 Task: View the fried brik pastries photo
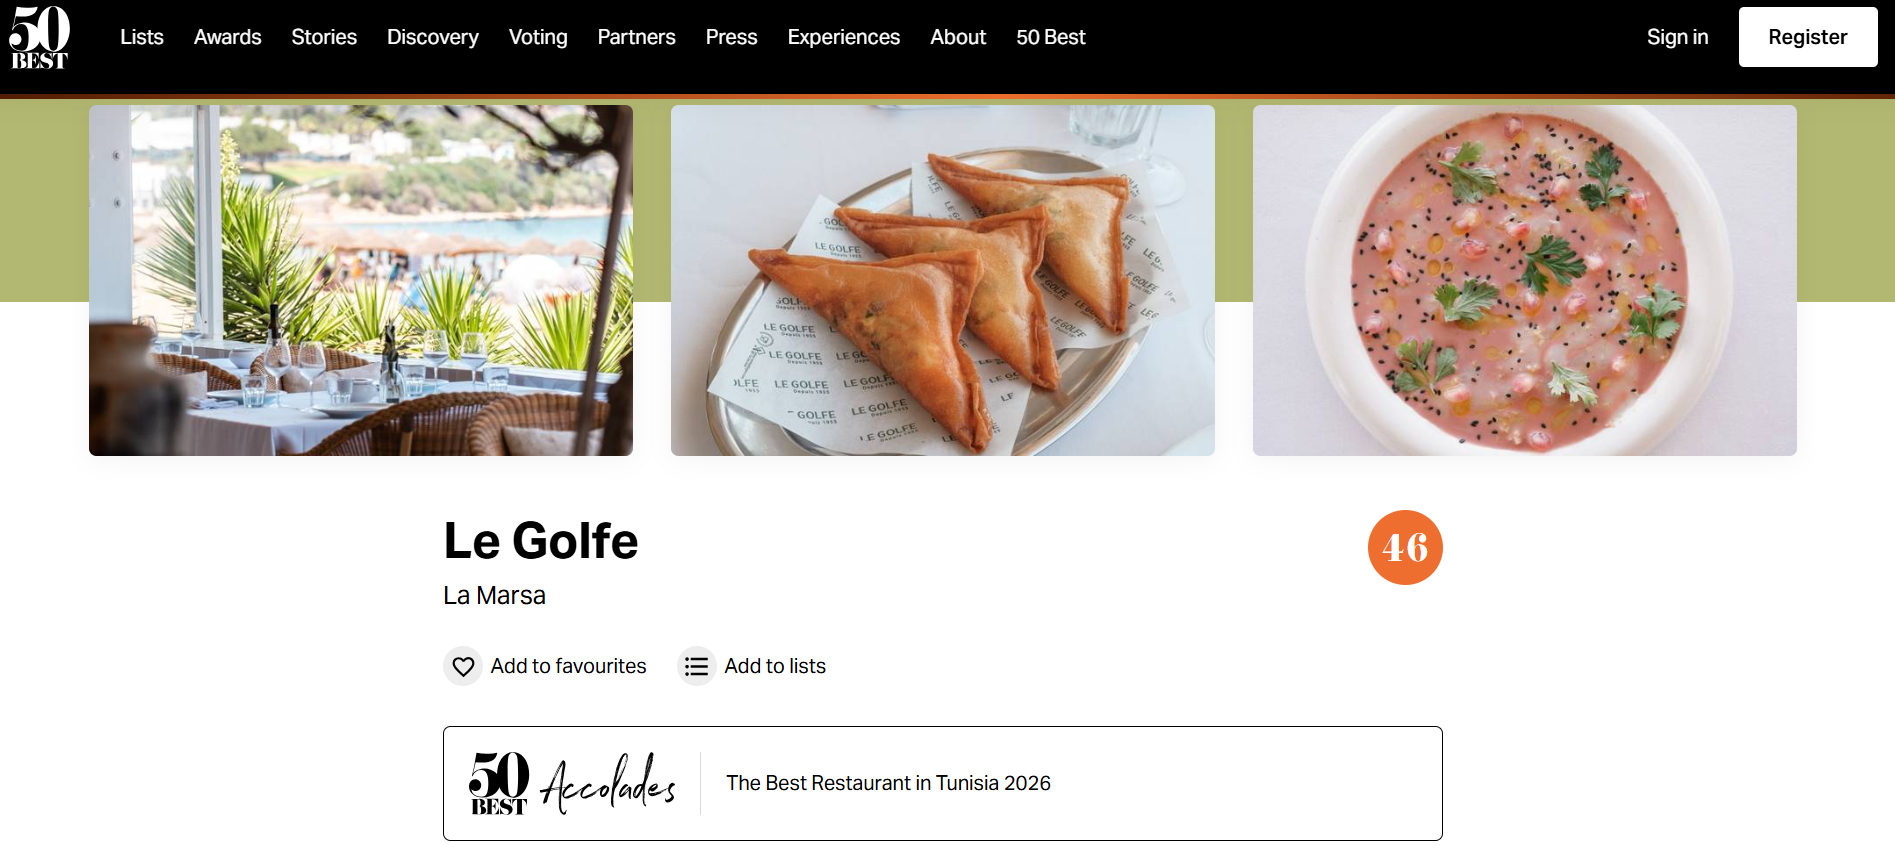[x=942, y=280]
